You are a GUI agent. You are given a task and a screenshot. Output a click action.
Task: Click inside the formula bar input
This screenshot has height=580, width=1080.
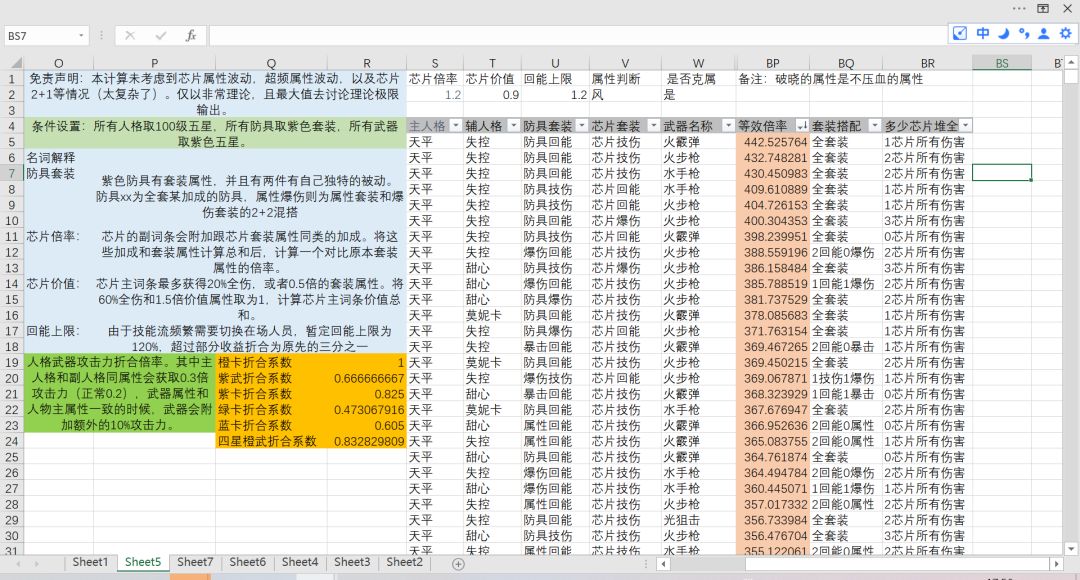tap(577, 35)
